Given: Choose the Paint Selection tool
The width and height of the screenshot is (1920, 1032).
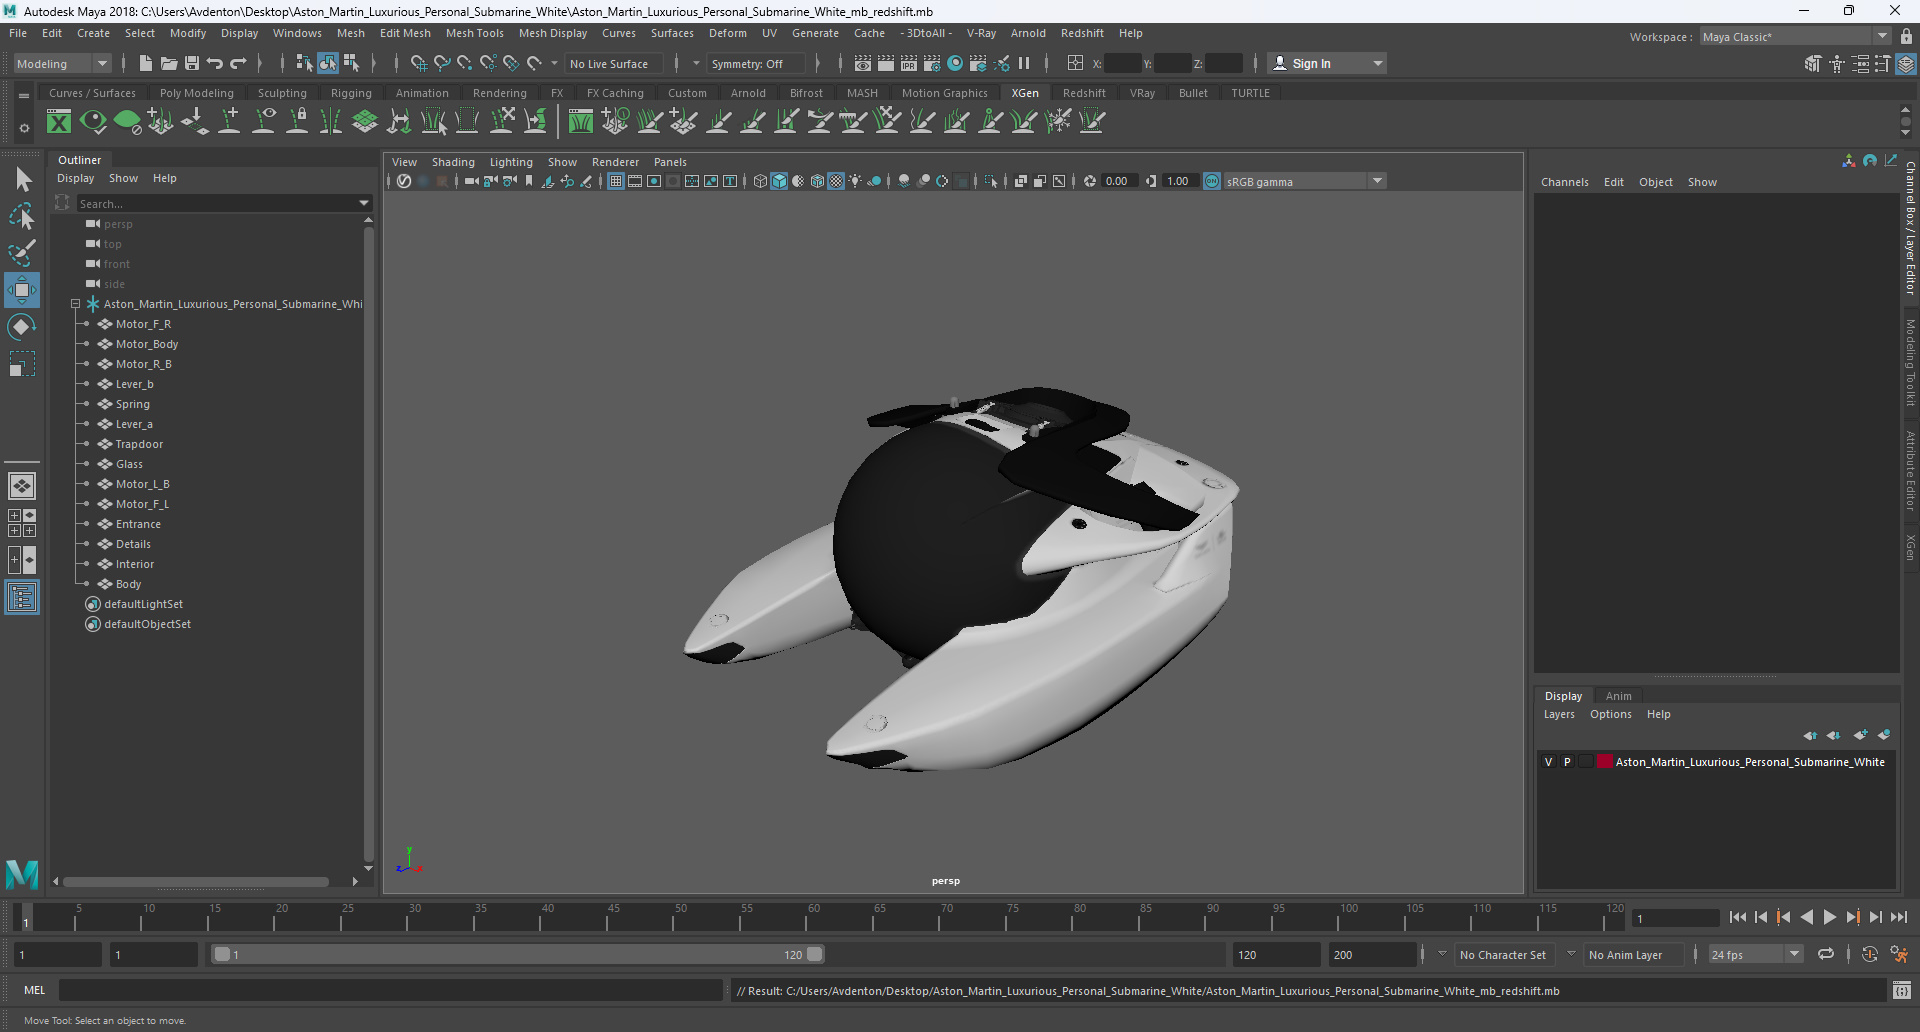Looking at the screenshot, I should (21, 253).
